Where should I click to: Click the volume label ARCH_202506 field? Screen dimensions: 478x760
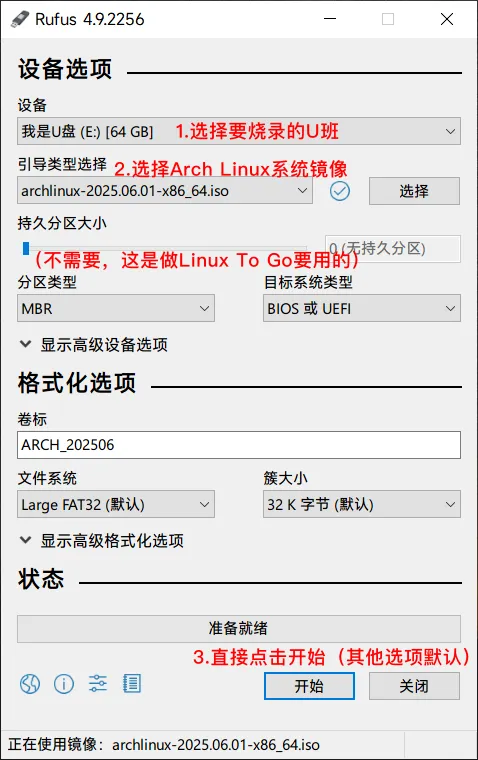pyautogui.click(x=239, y=444)
